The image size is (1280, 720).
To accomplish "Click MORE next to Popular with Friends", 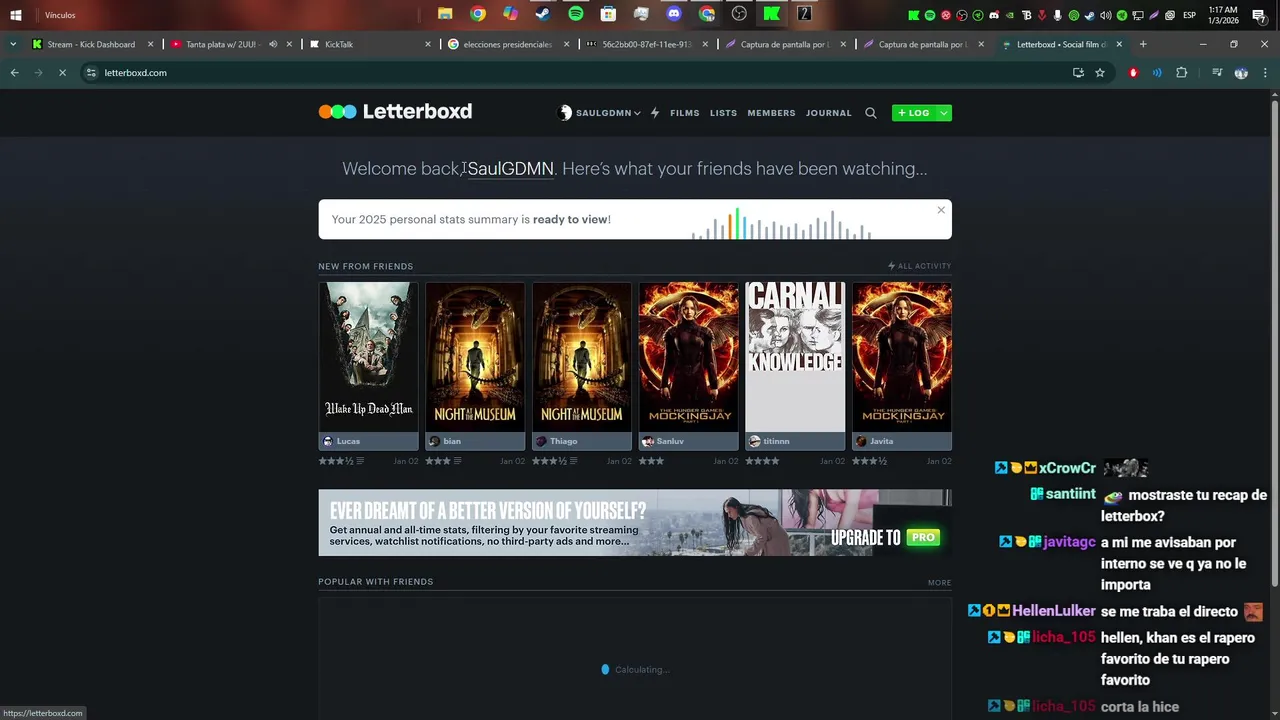I will pos(939,582).
